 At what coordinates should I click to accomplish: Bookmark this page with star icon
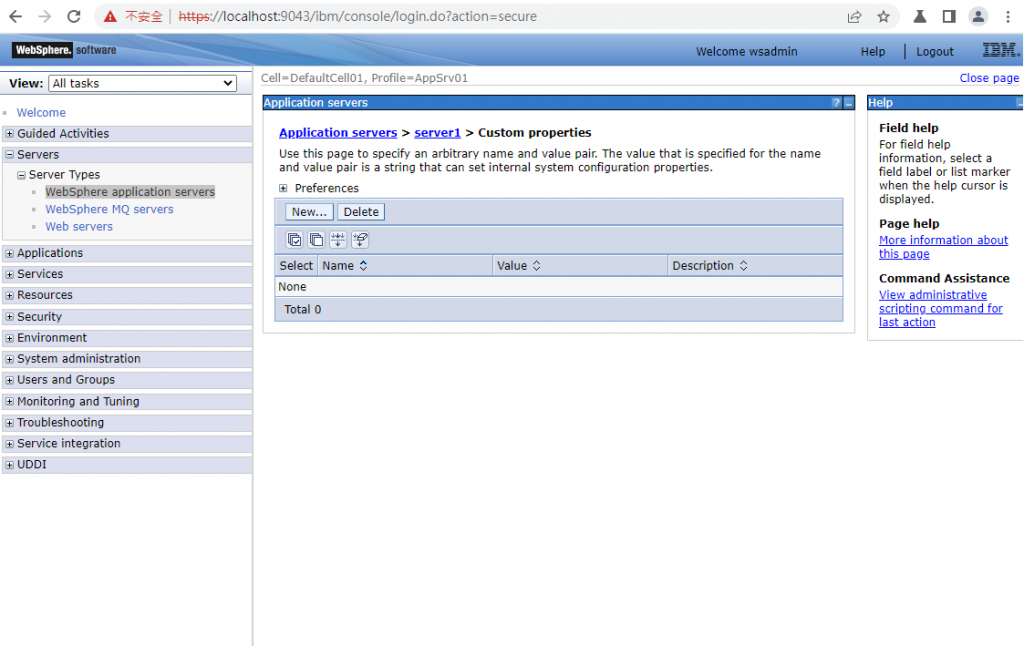tap(884, 17)
